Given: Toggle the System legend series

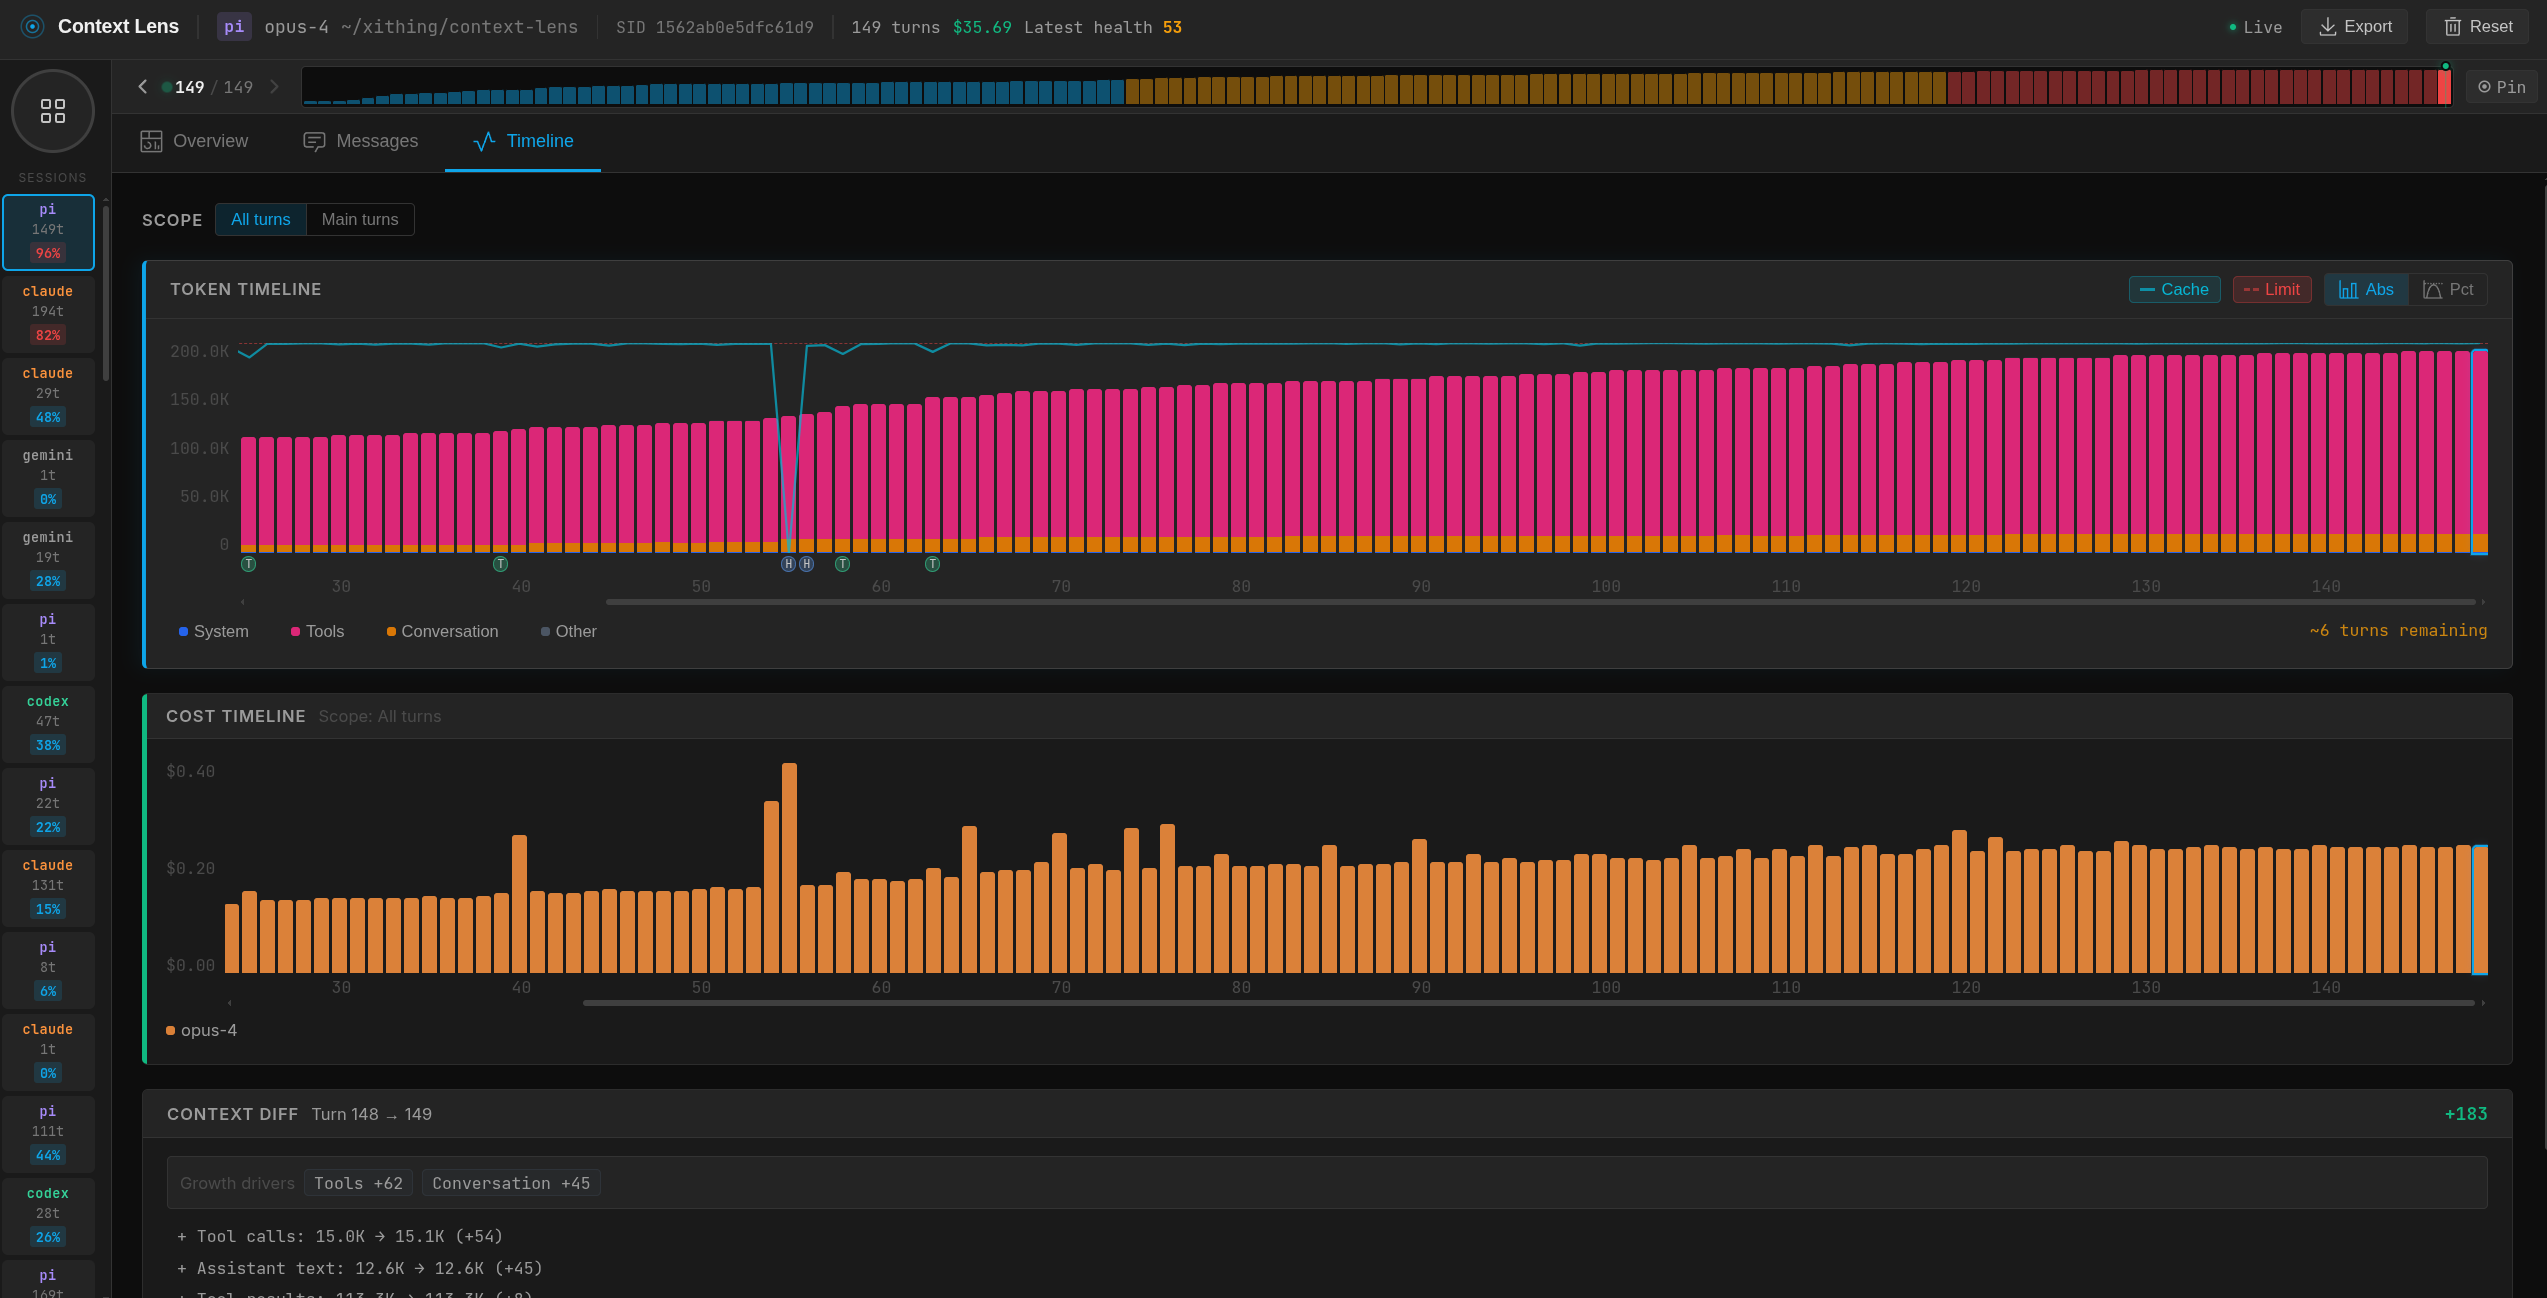Looking at the screenshot, I should (x=214, y=631).
